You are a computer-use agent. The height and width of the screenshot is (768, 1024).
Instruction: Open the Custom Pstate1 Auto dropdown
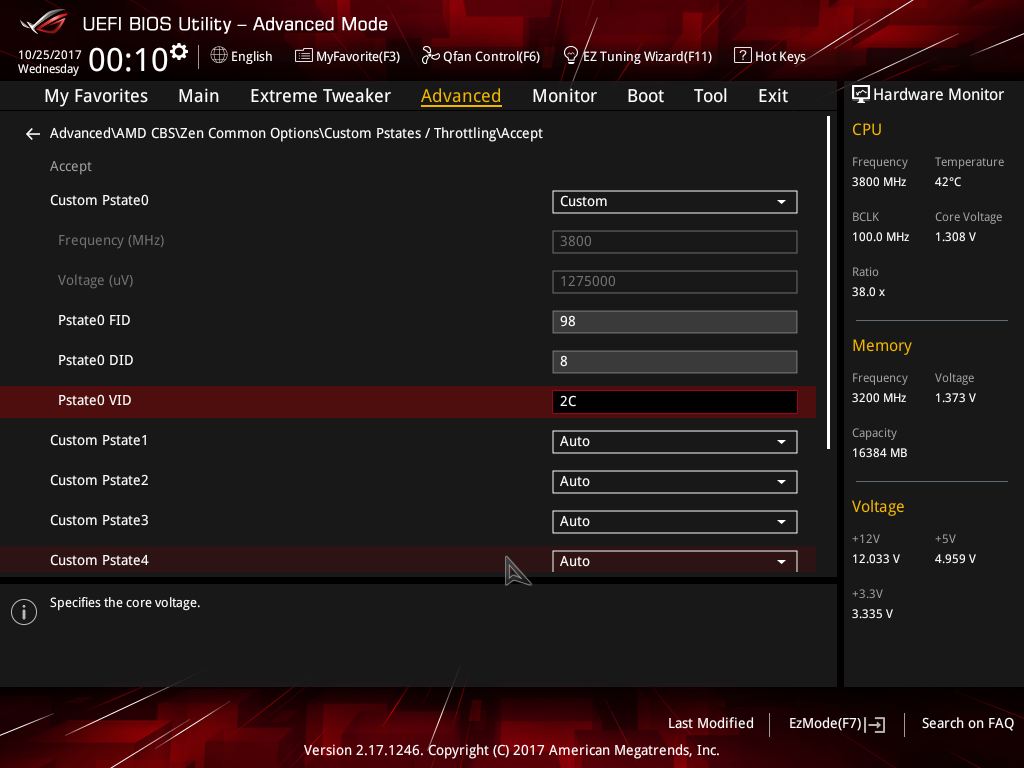click(x=675, y=441)
